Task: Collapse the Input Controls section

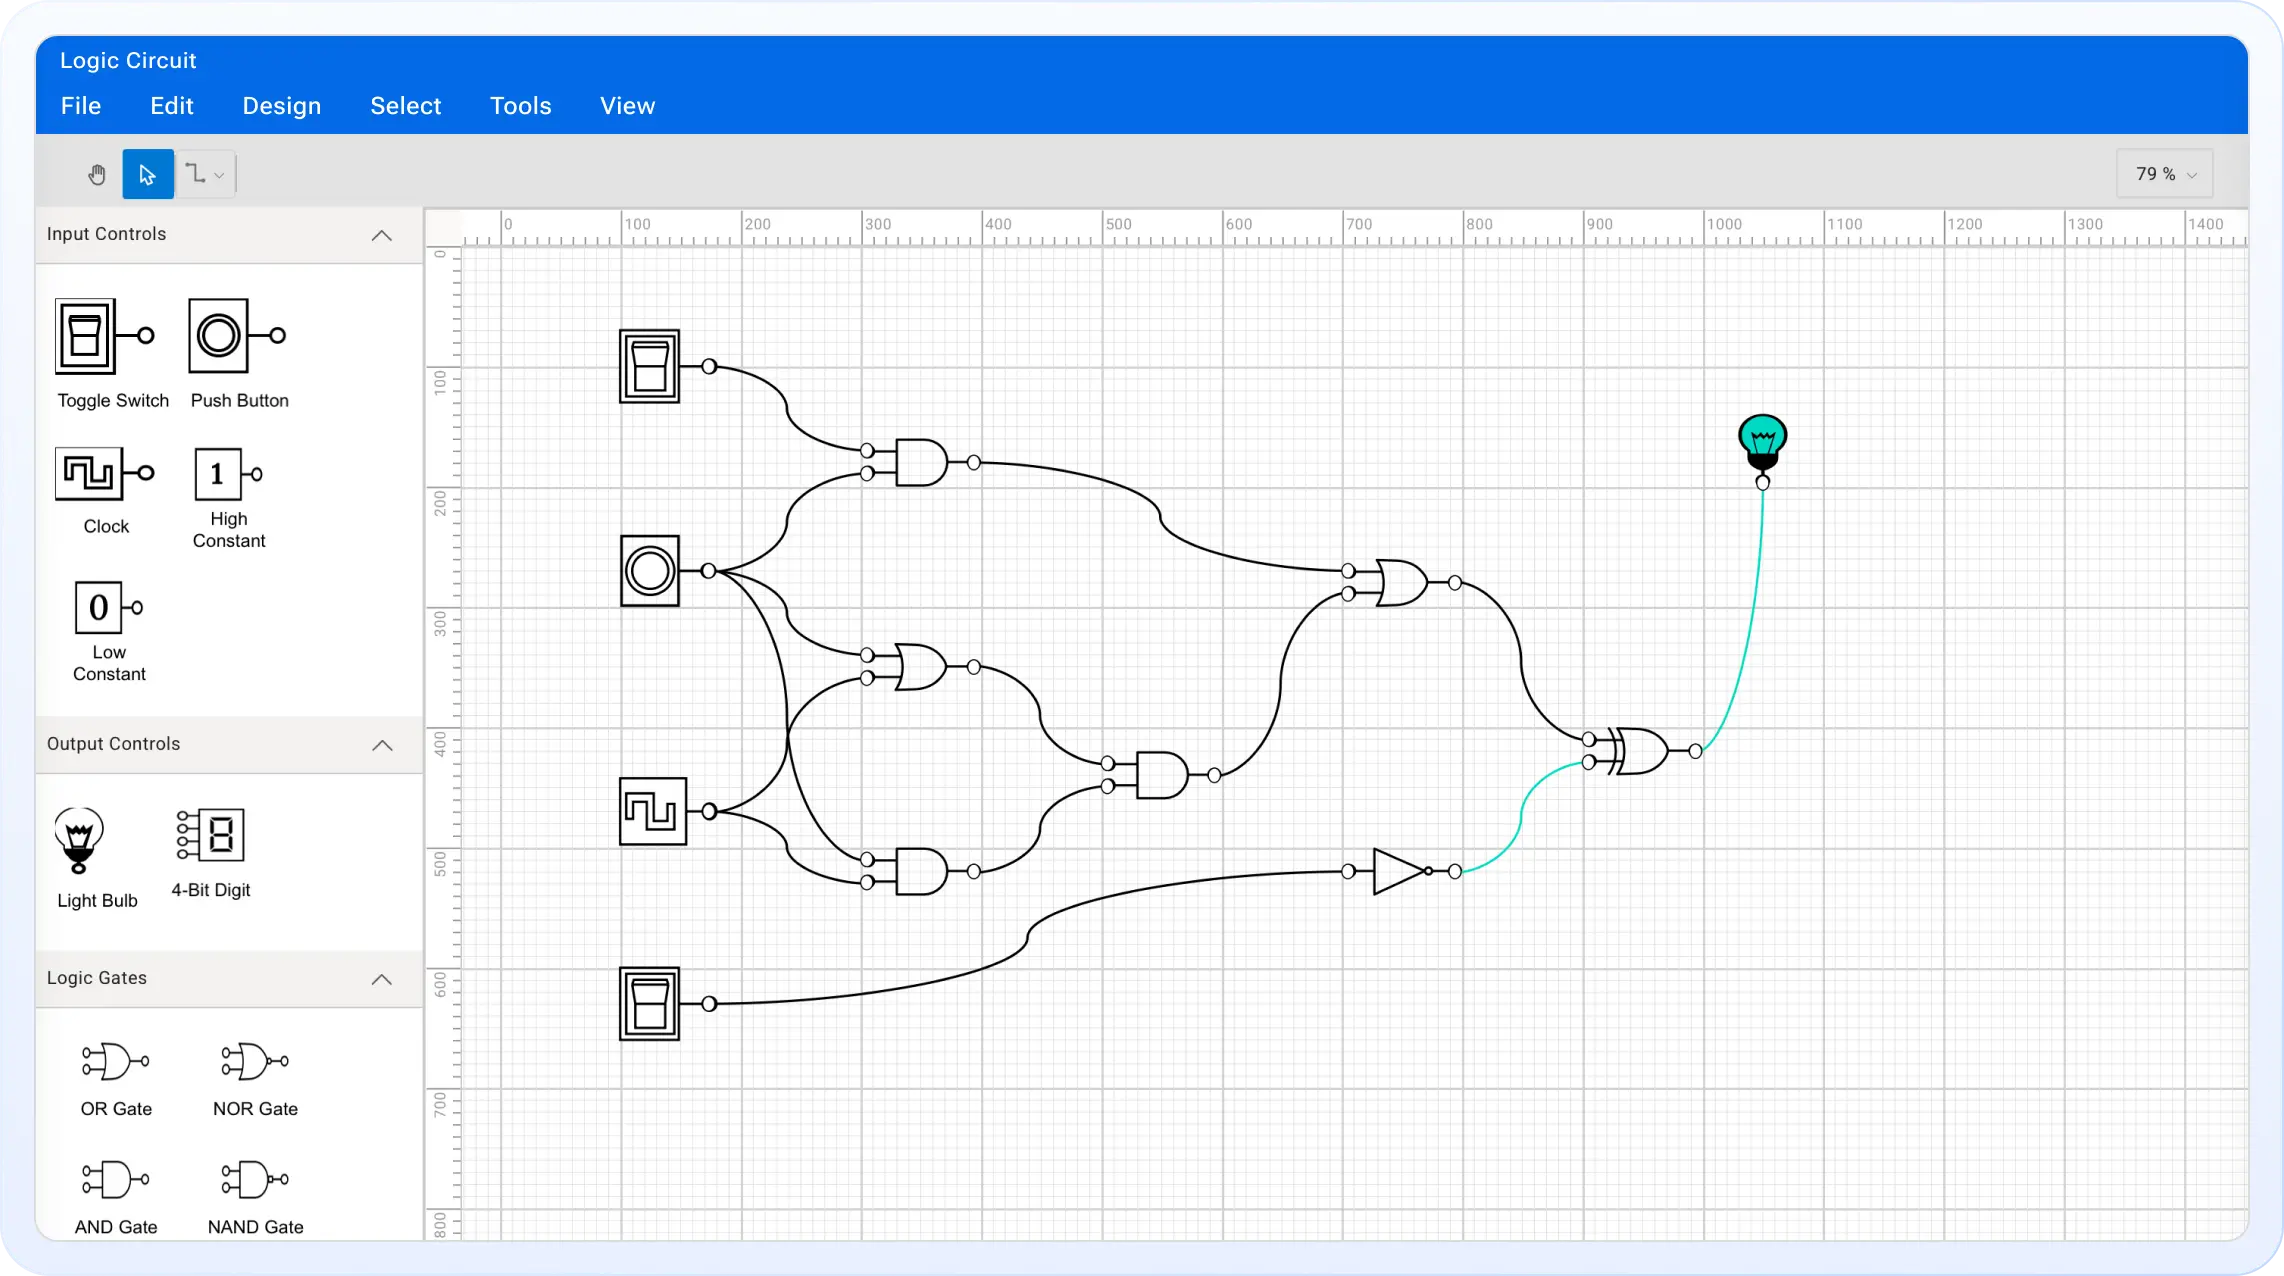Action: tap(381, 235)
